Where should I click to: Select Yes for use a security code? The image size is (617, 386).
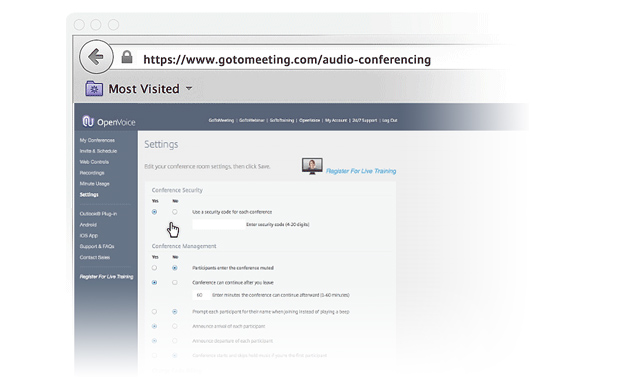click(154, 212)
